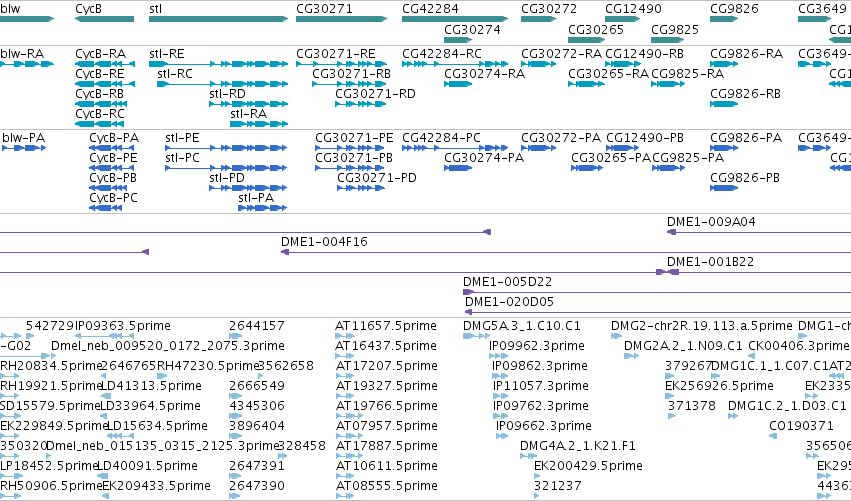The width and height of the screenshot is (851, 501).
Task: Select the CG9826-RB transcript label
Action: (746, 94)
